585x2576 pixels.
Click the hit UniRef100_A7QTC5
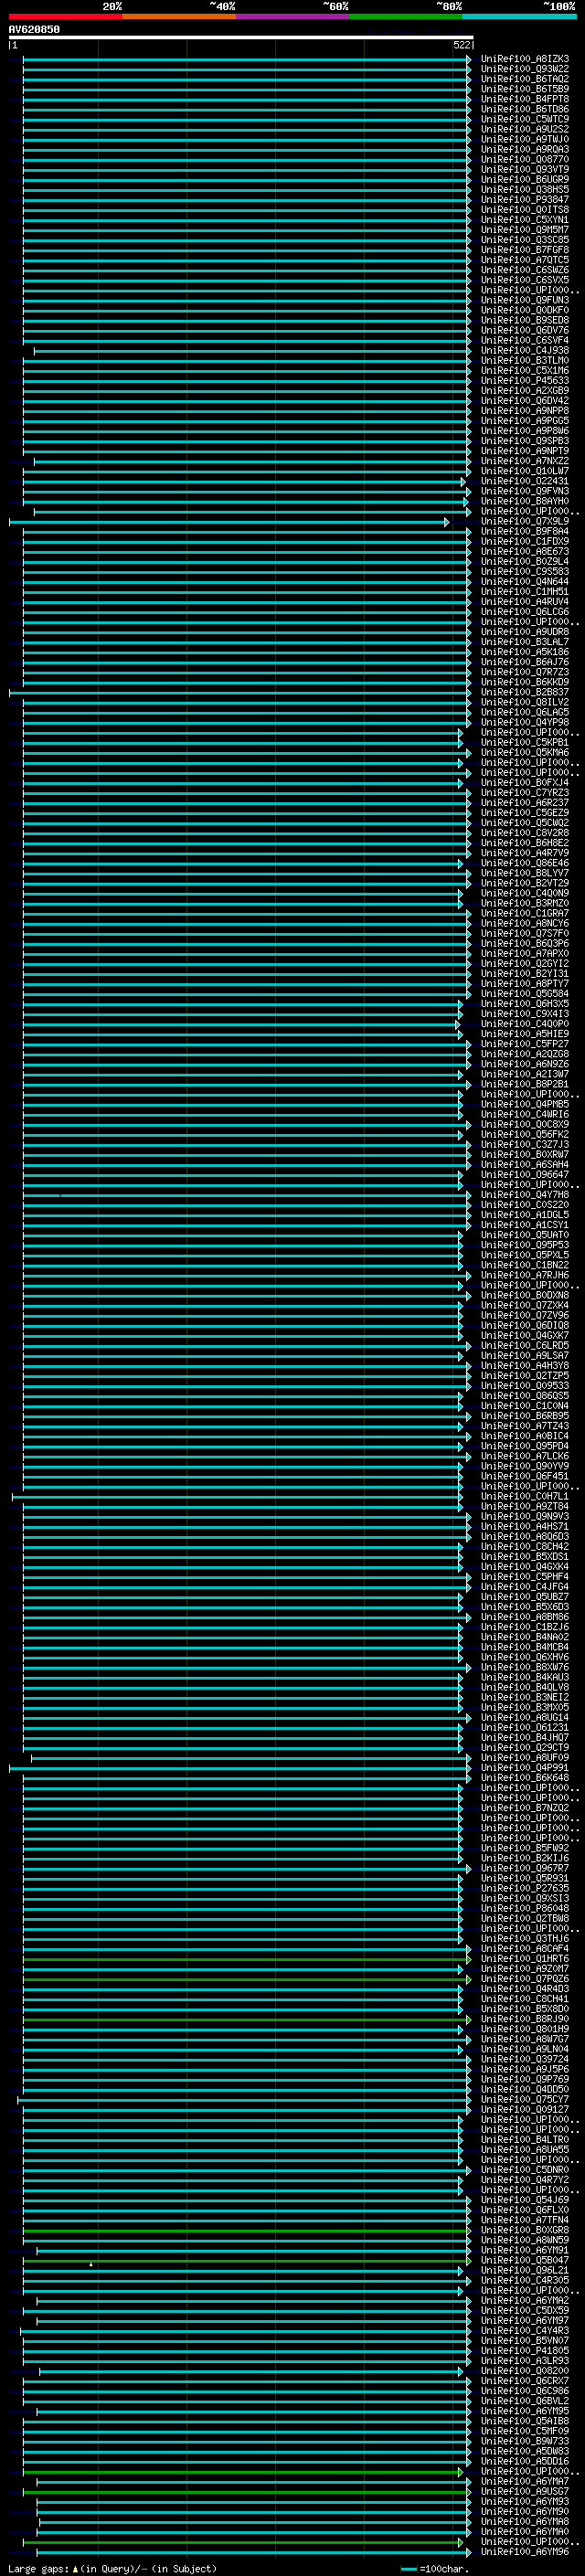[x=525, y=260]
